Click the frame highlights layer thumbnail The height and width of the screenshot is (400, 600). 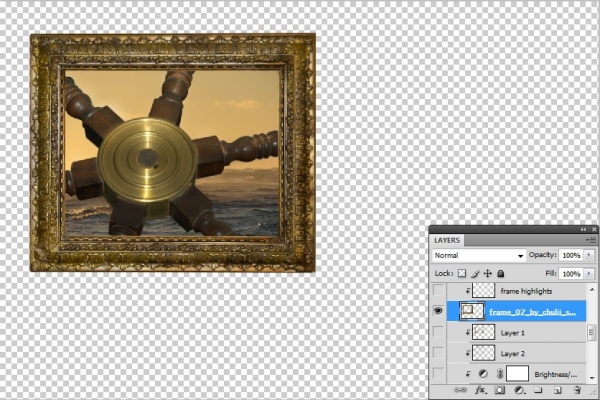click(484, 291)
